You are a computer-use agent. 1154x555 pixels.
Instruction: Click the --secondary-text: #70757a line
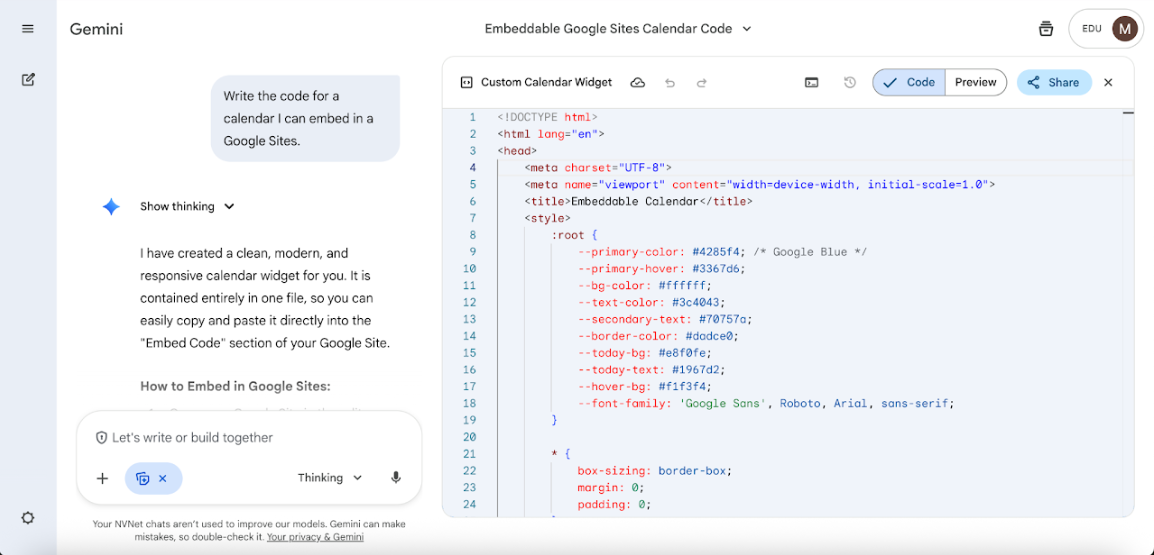coord(665,319)
